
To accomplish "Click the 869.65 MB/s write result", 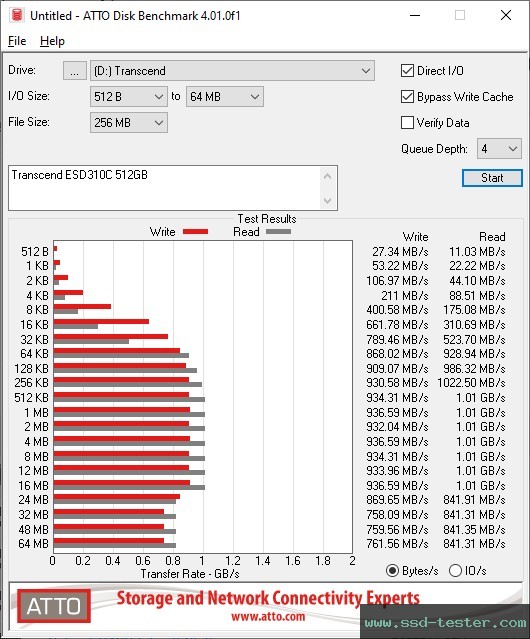I will 397,500.
